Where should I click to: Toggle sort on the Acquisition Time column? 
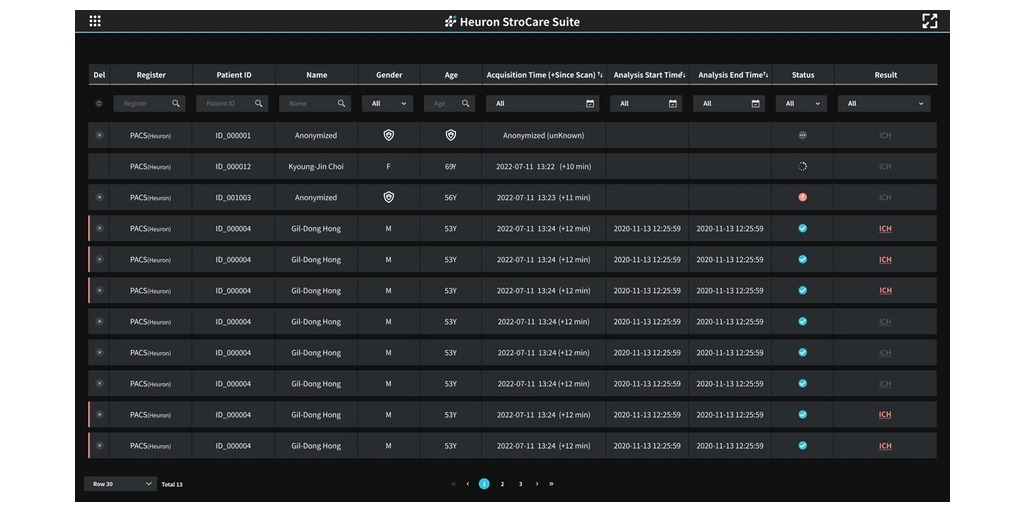coord(600,75)
